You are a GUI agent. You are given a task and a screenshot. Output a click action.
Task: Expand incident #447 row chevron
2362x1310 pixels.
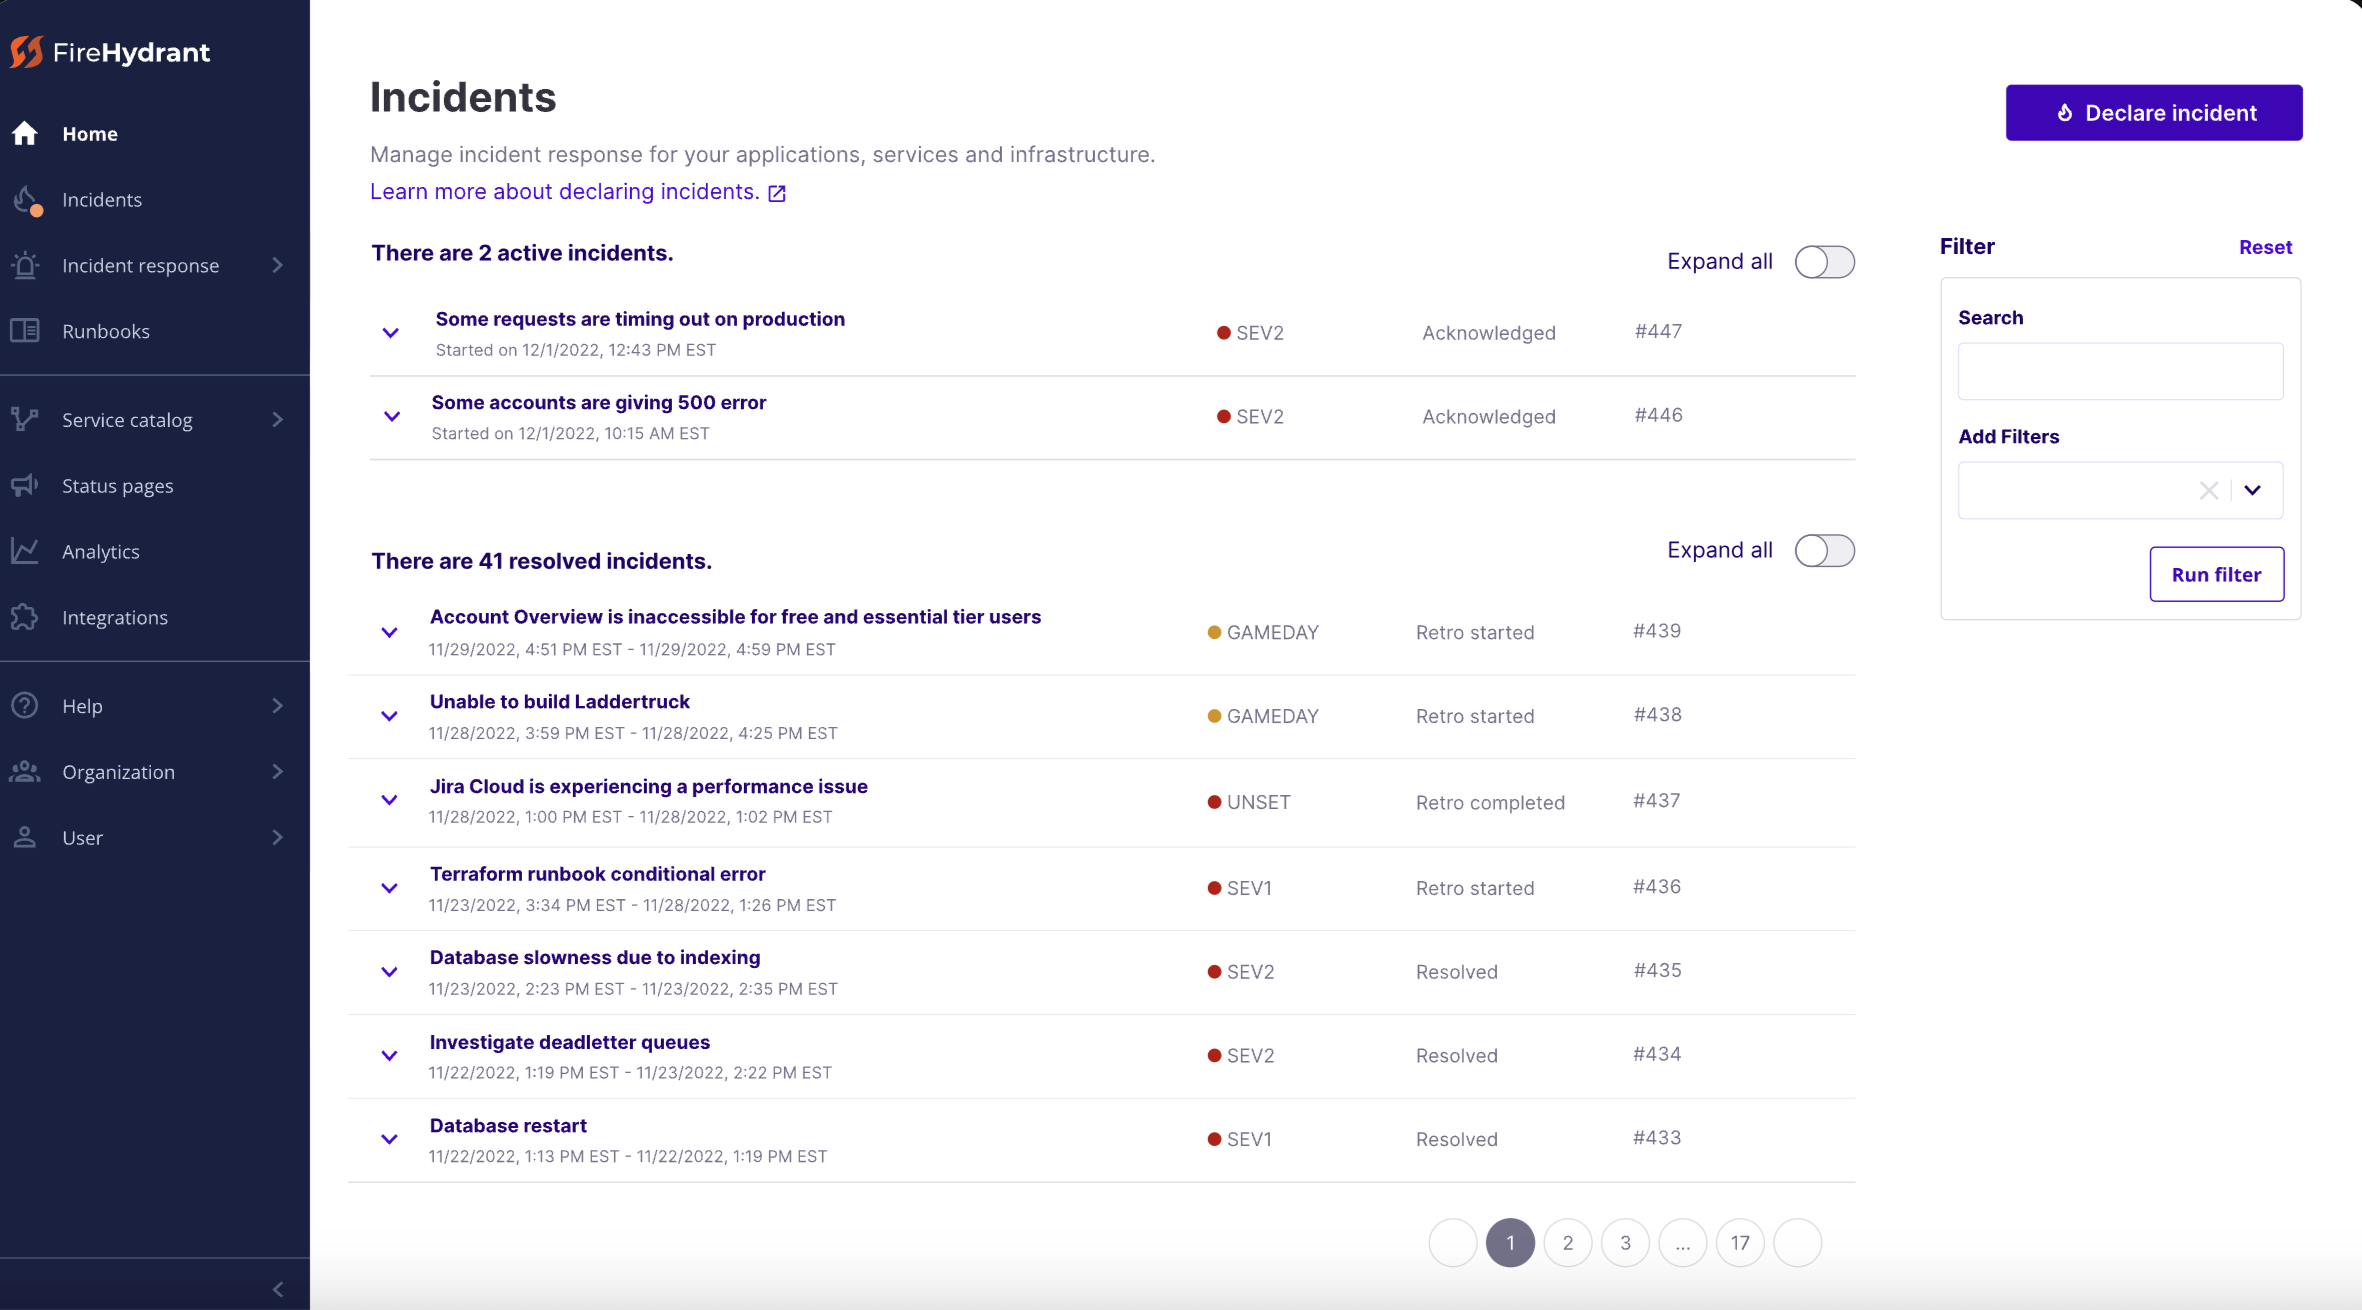click(391, 333)
